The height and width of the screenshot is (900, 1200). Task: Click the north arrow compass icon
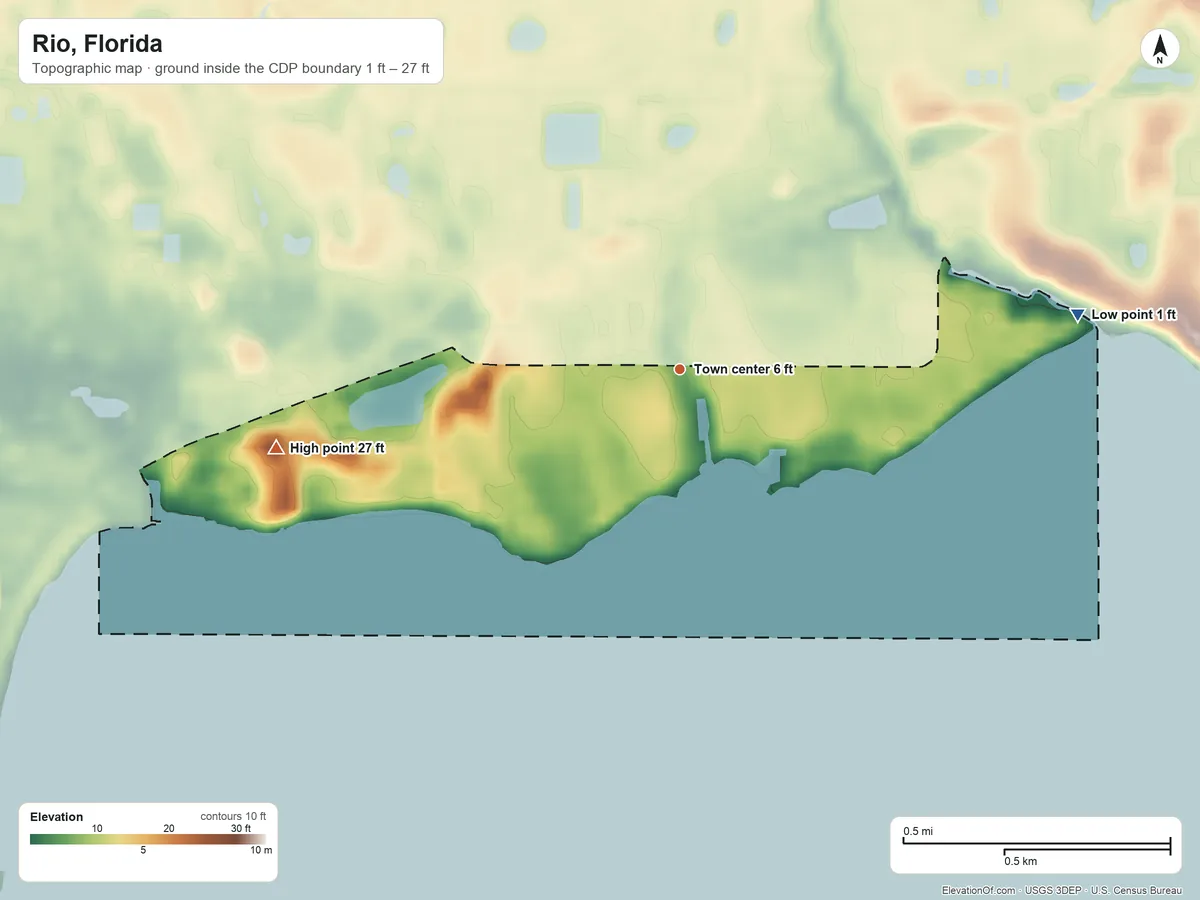[1159, 49]
